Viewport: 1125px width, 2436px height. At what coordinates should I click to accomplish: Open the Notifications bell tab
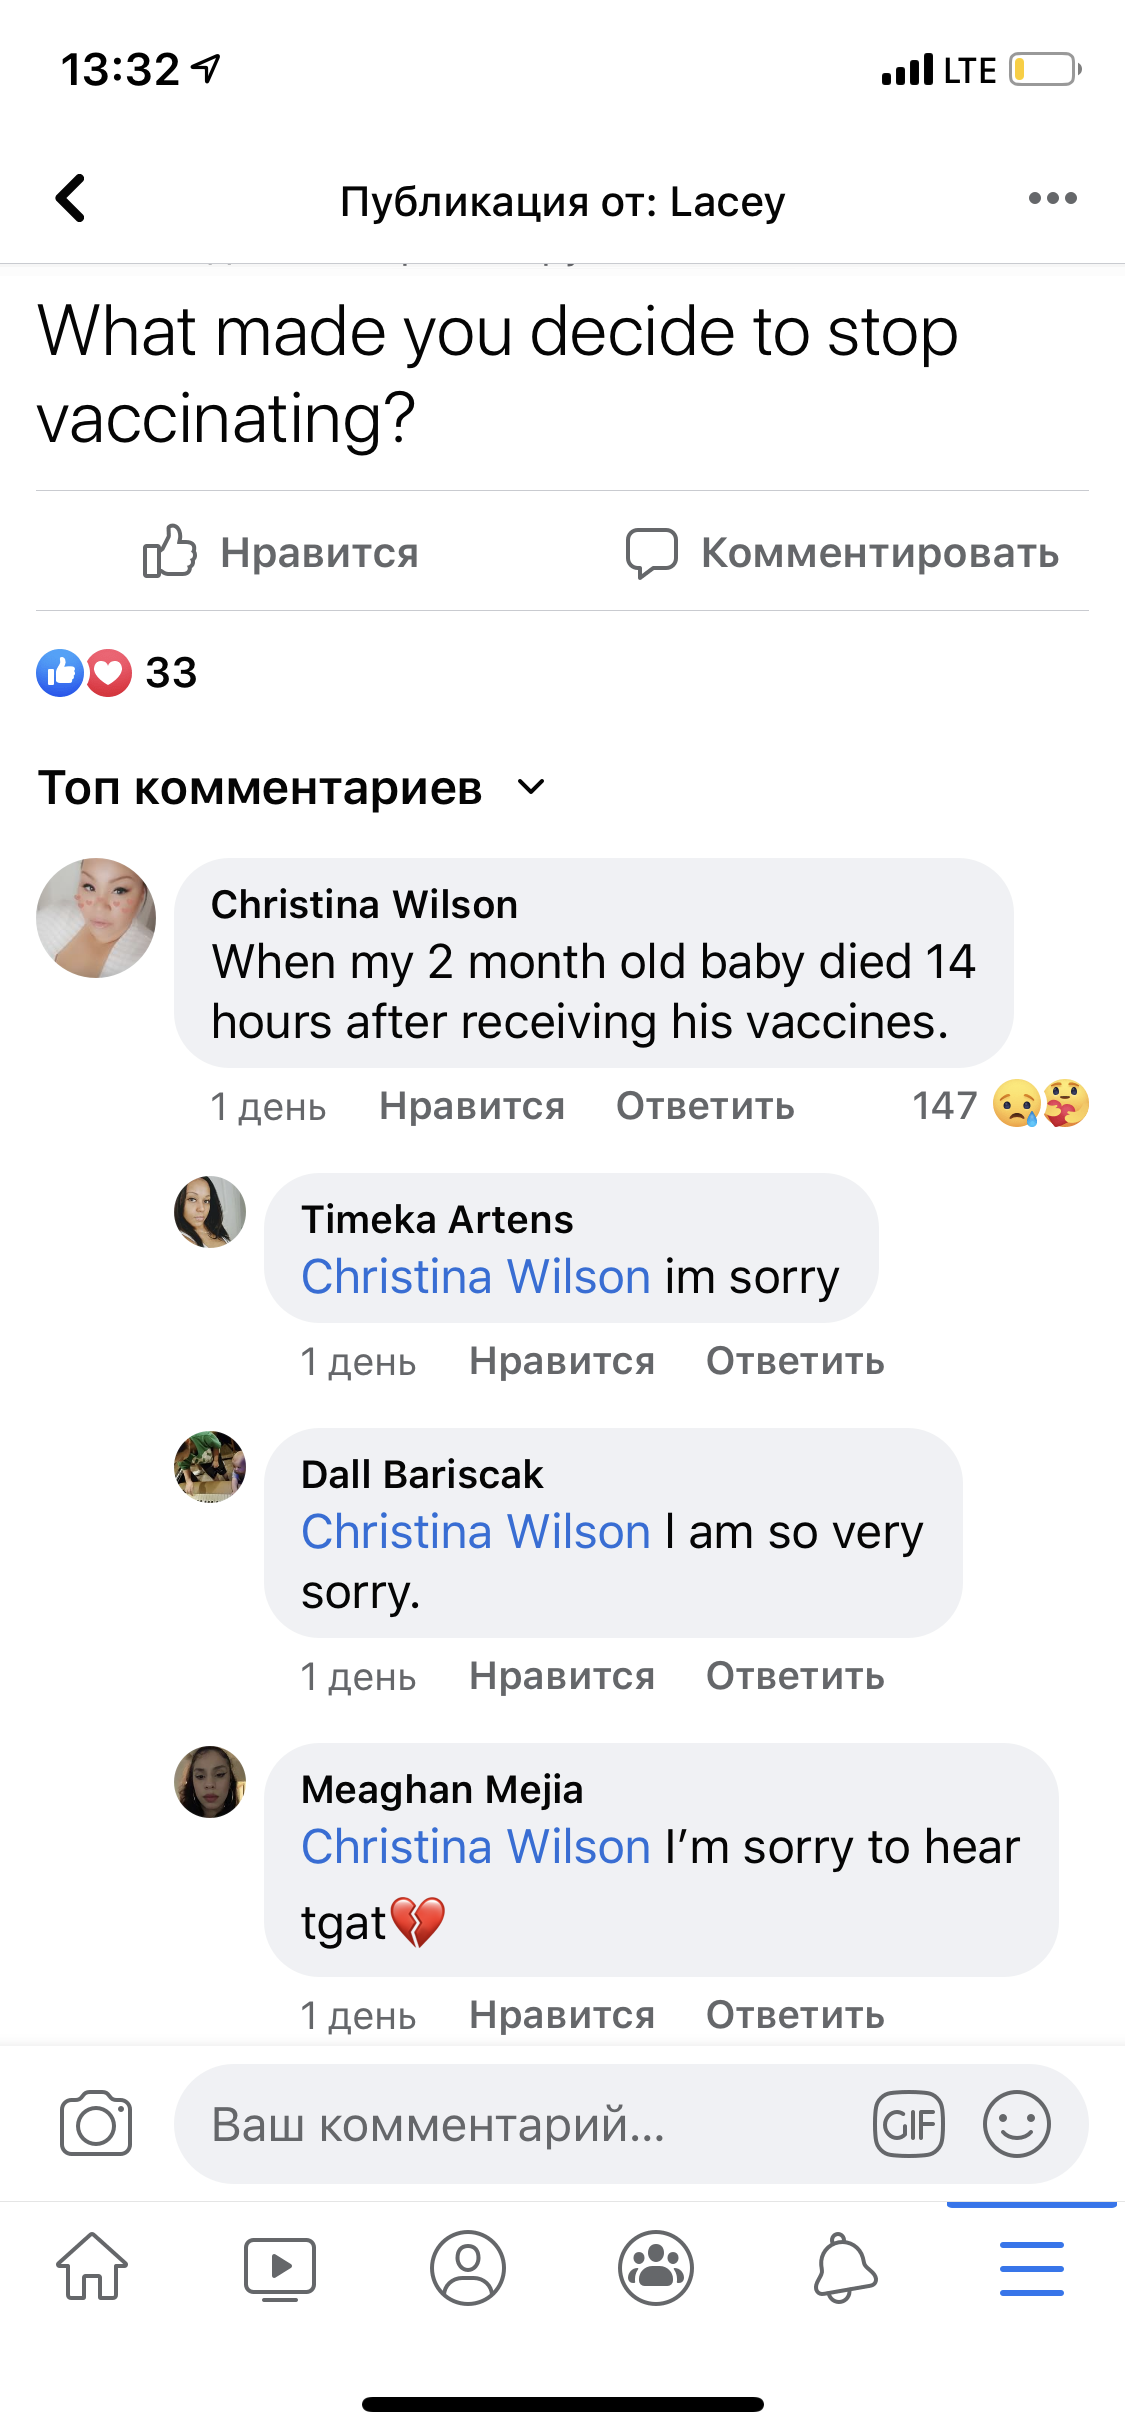click(844, 2267)
